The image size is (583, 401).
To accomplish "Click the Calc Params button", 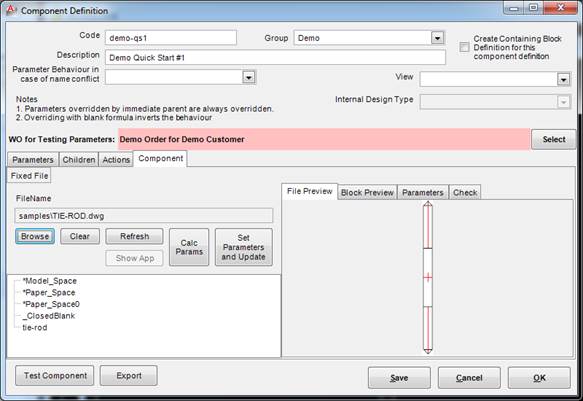I will tap(189, 247).
